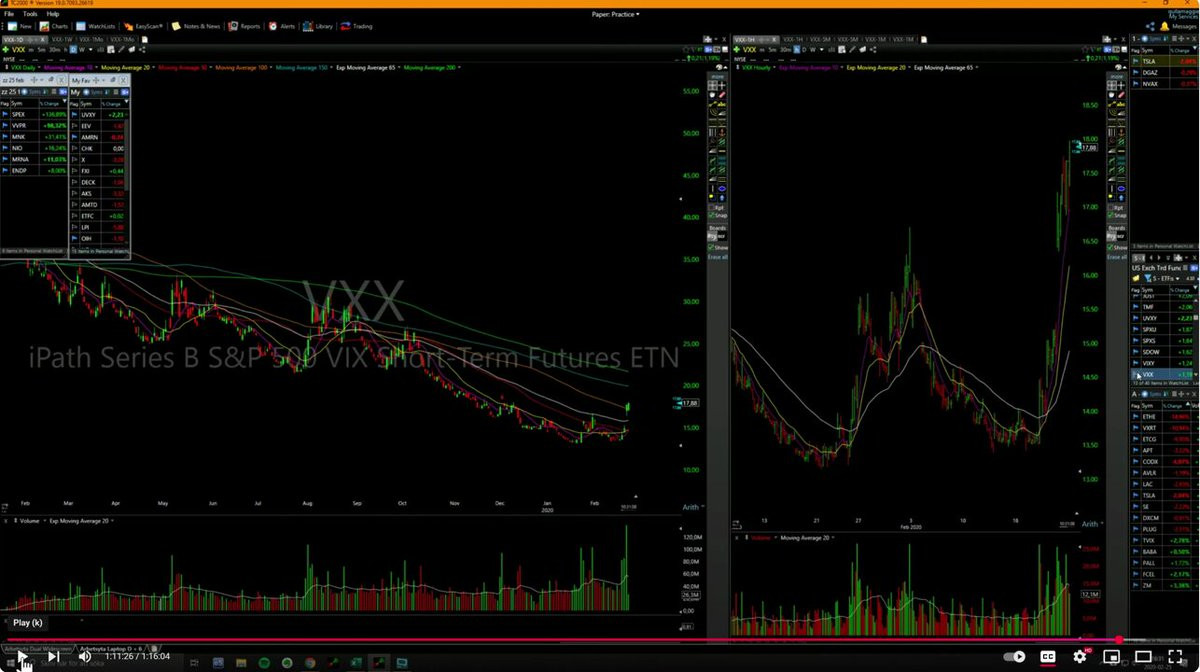Select the W timeframe on left chart
1200x672 pixels.
82,49
